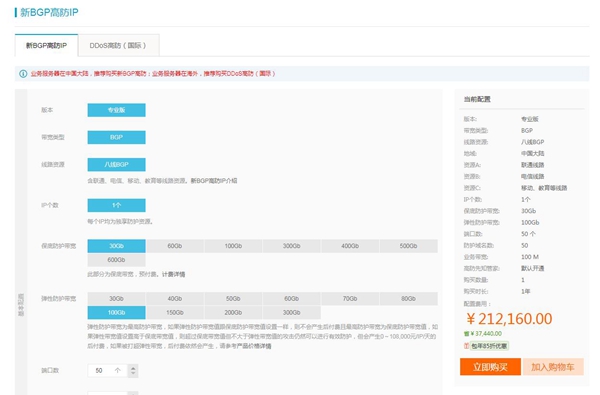Select the BGP bandwidth type option
Image resolution: width=600 pixels, height=395 pixels.
pyautogui.click(x=116, y=137)
